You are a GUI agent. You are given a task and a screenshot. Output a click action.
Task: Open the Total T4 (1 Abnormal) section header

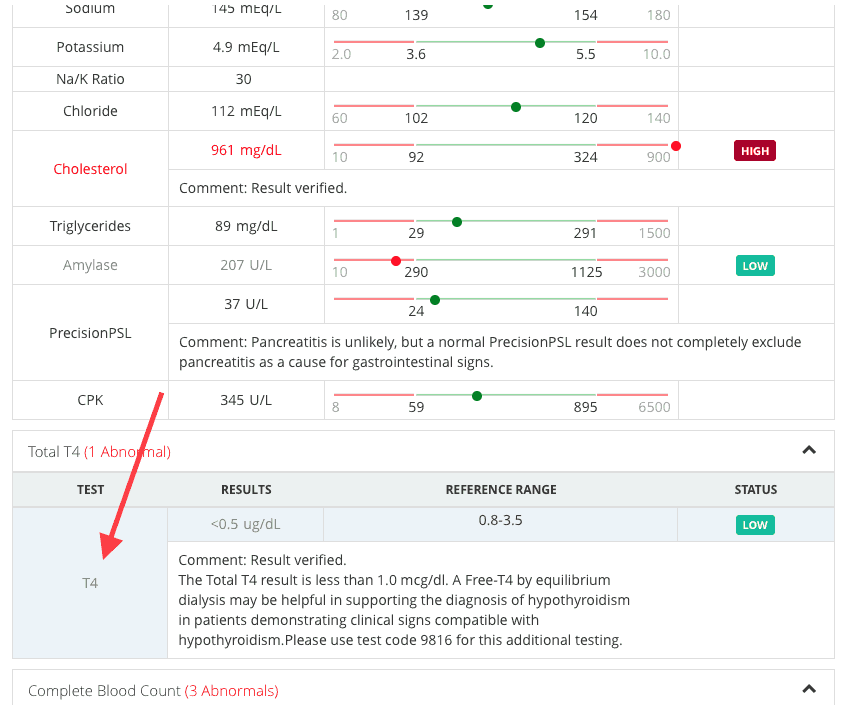100,452
